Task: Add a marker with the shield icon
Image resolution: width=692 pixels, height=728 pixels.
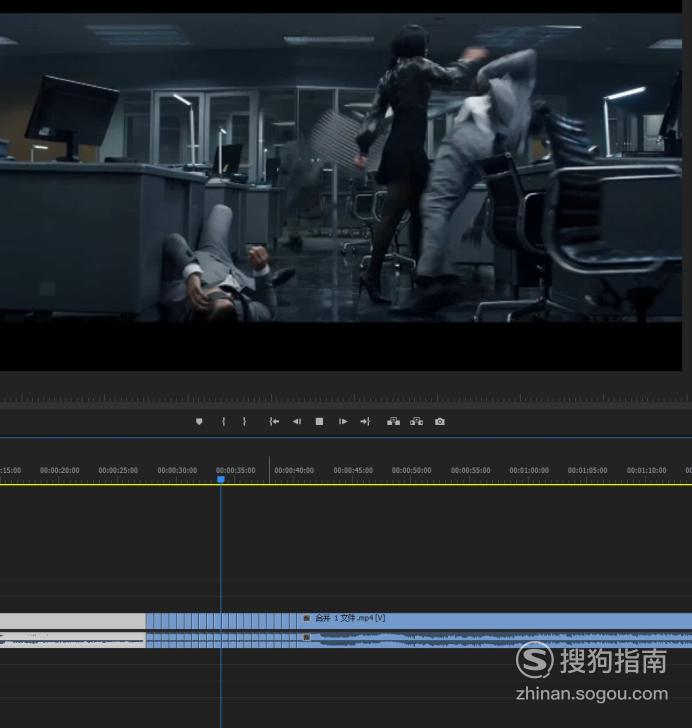Action: (199, 422)
